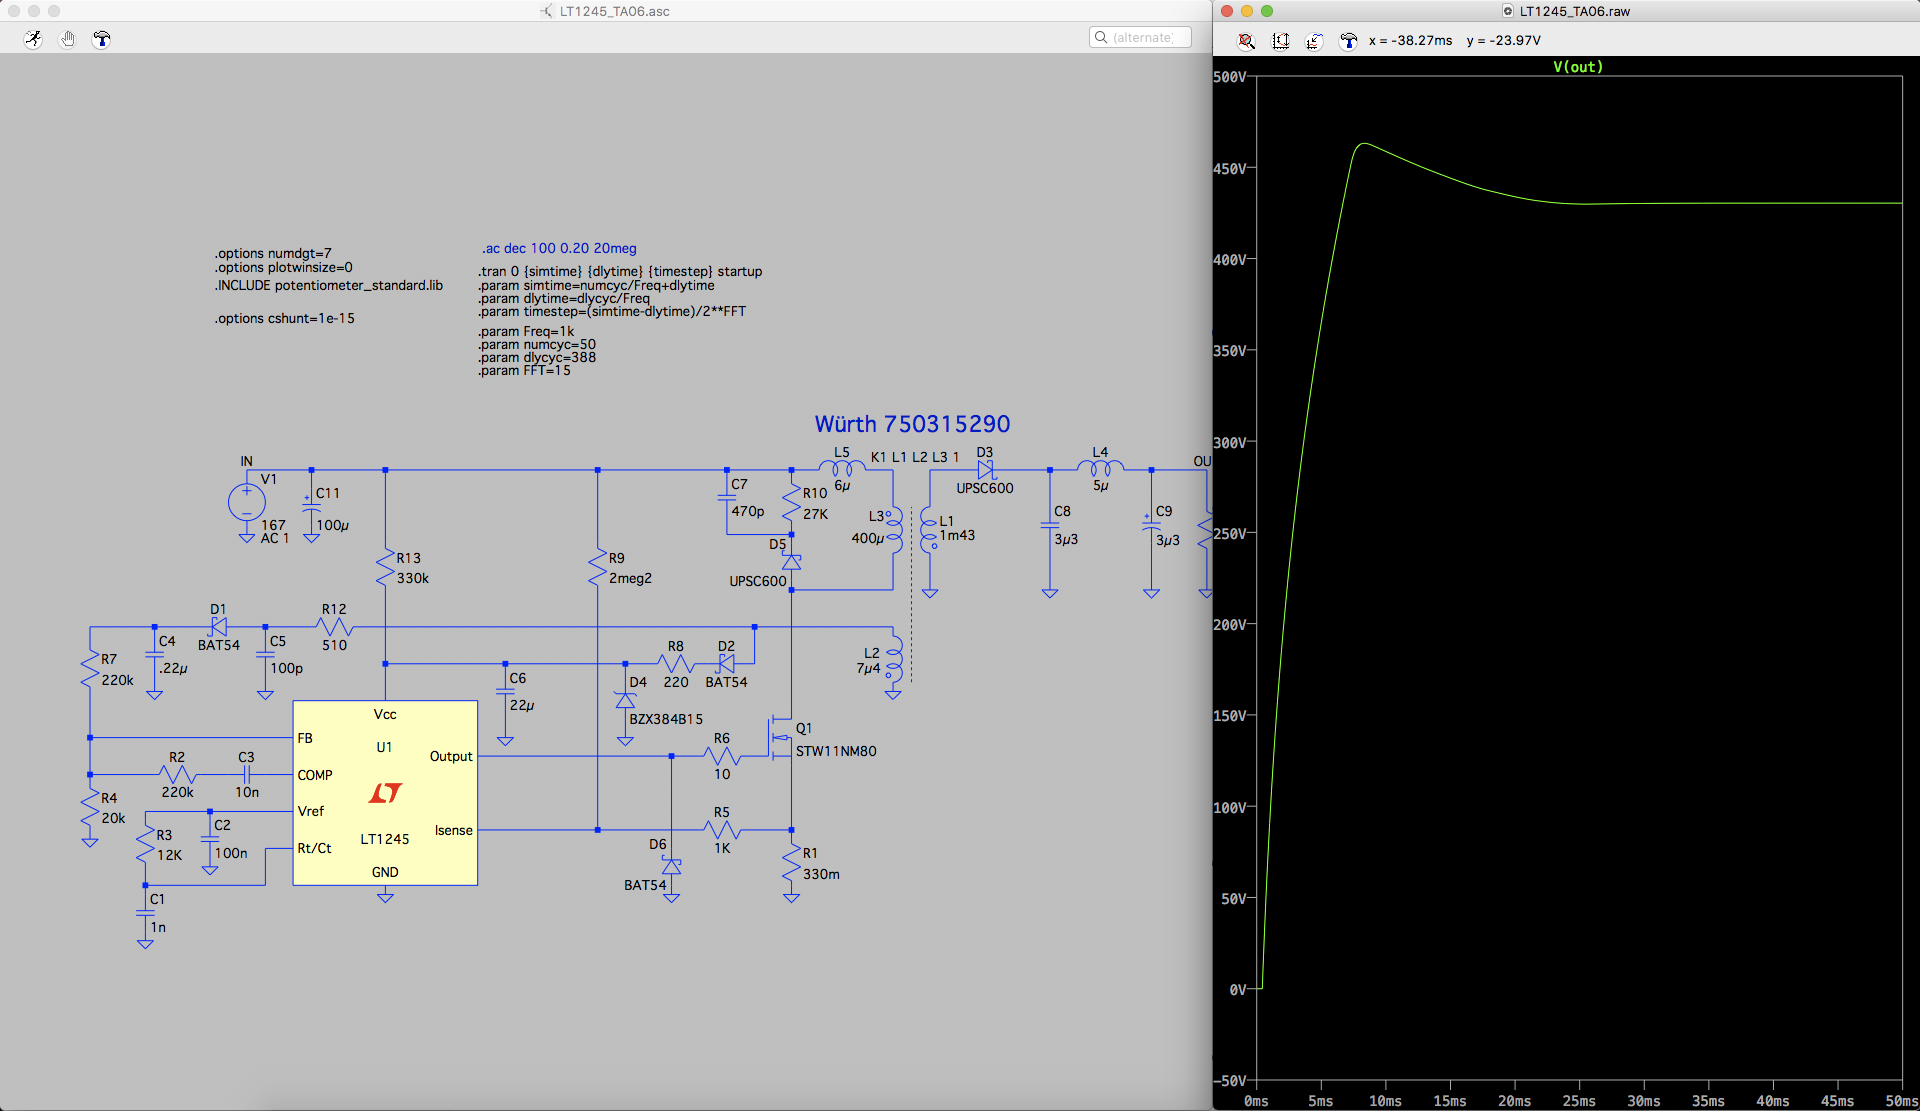Halt the simulation with the hand icon
This screenshot has width=1920, height=1111.
tap(67, 39)
